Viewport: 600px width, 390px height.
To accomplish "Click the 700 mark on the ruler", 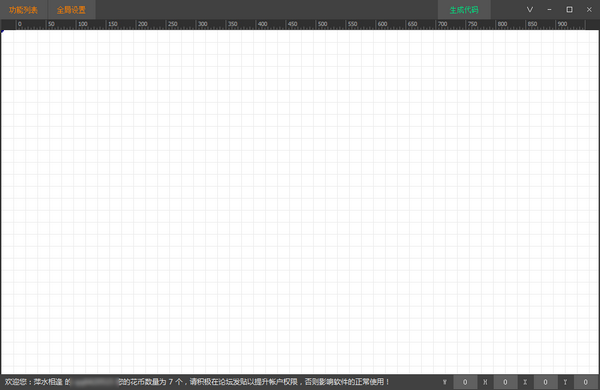I will click(442, 24).
